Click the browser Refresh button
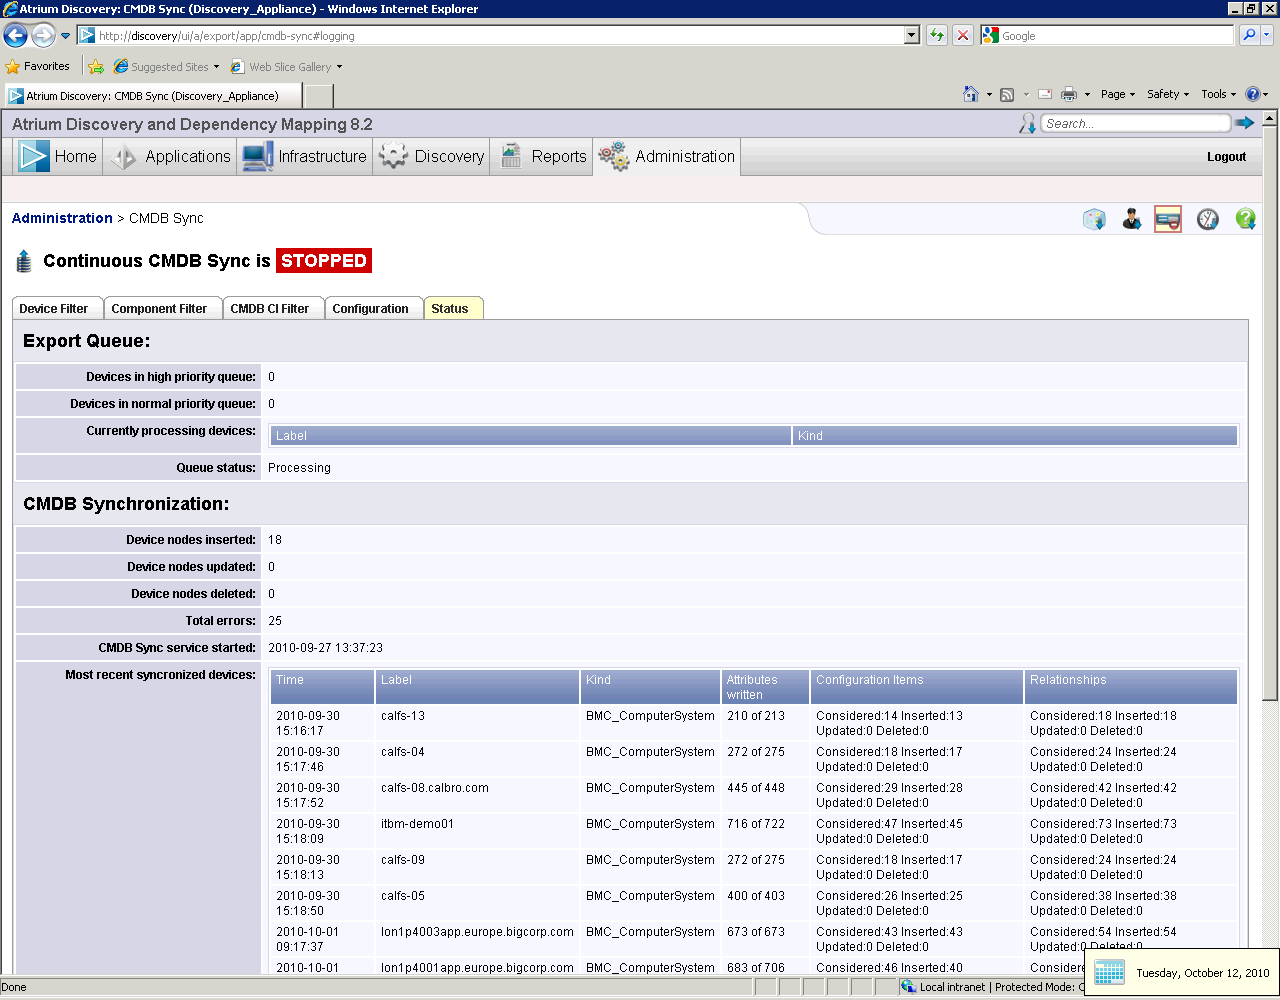 point(936,35)
